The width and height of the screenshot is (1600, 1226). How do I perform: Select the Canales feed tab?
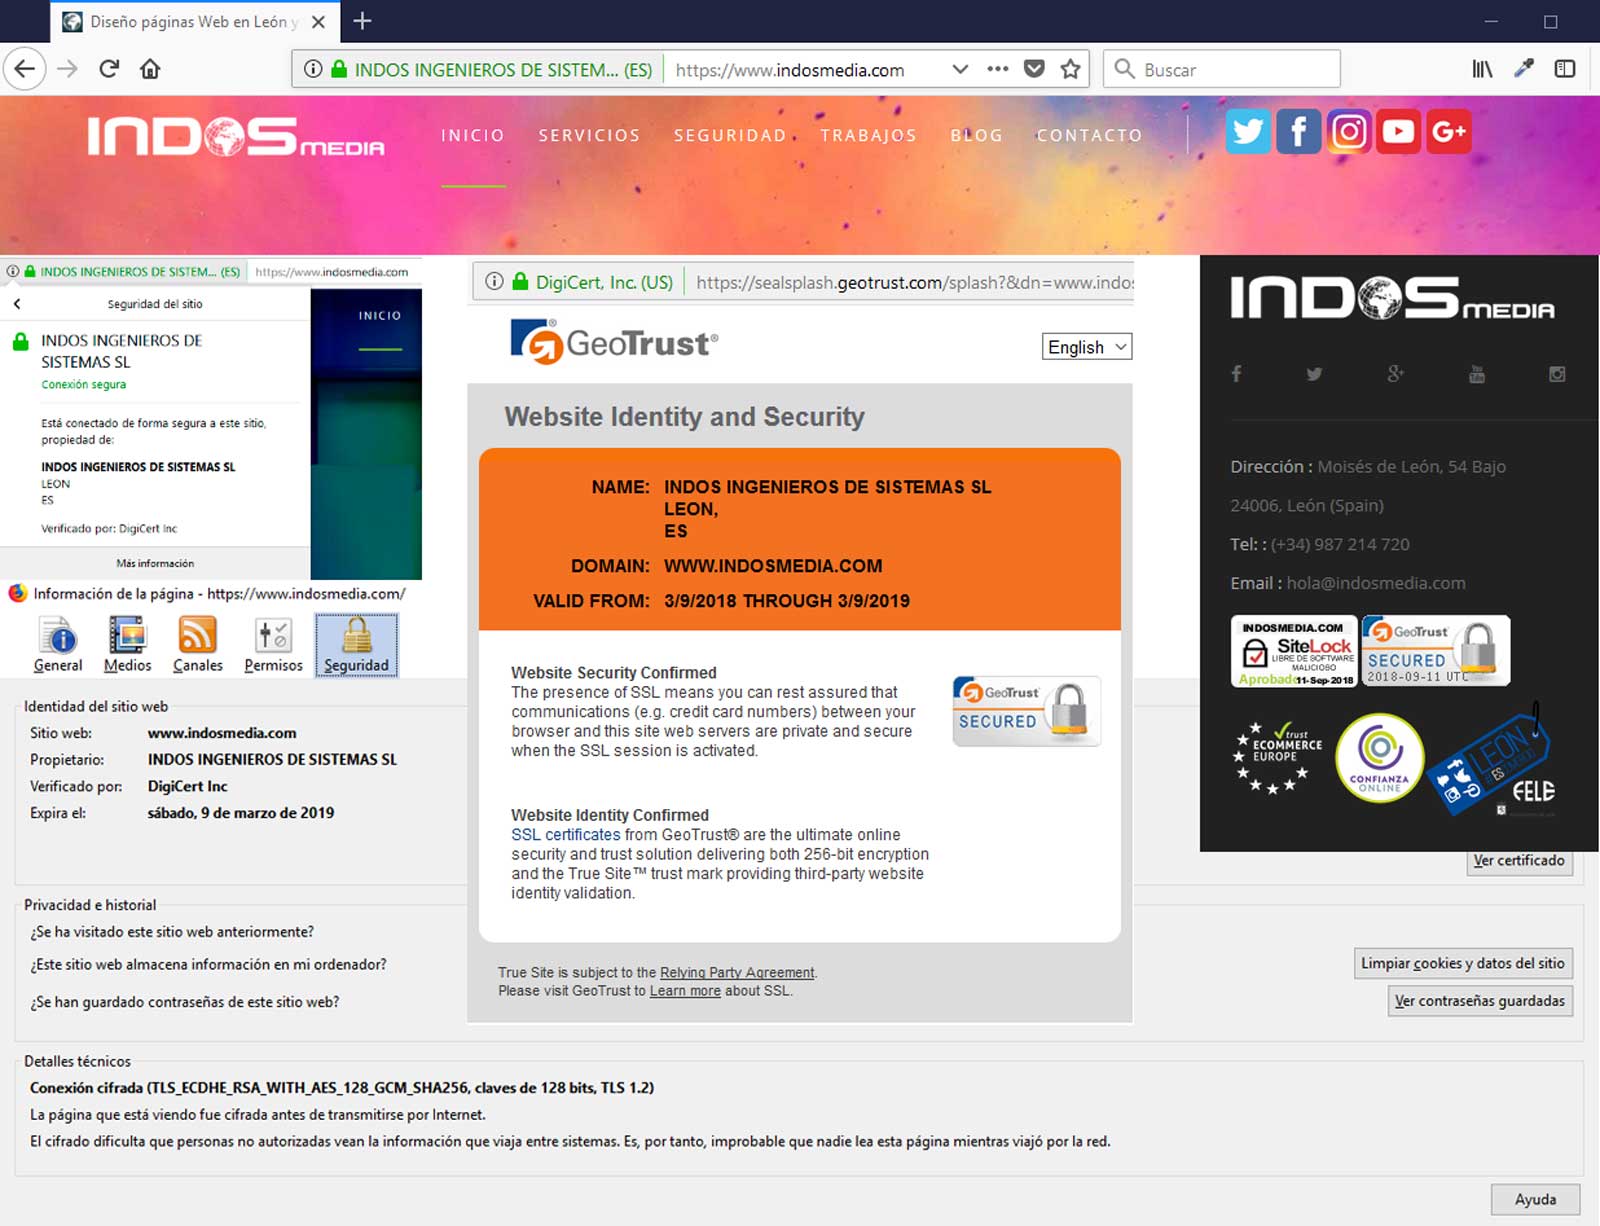[197, 645]
